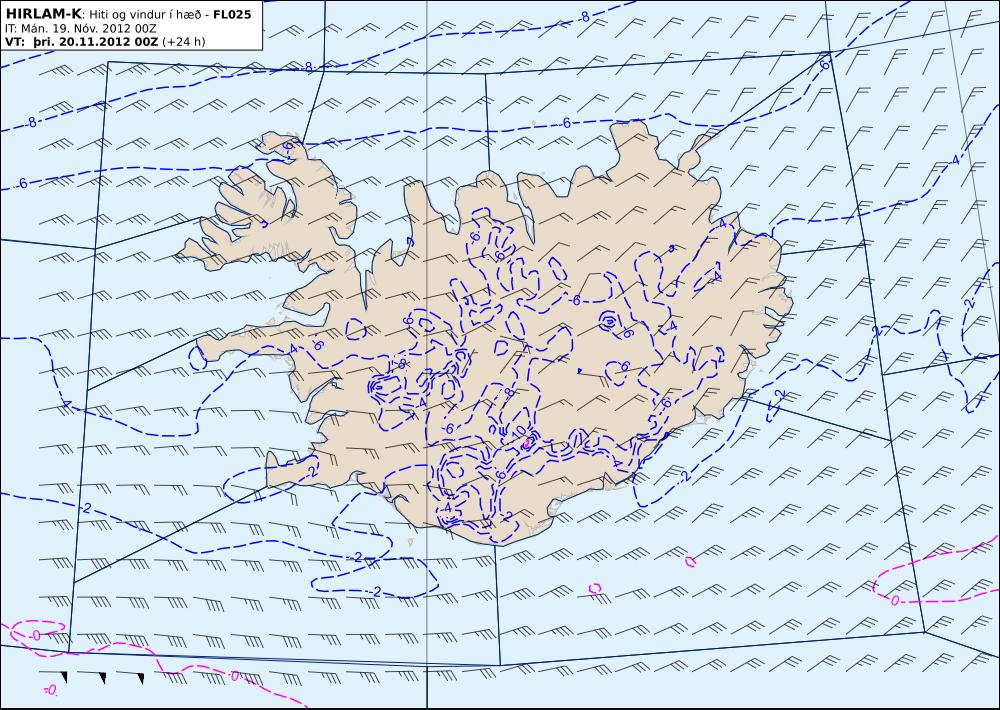The width and height of the screenshot is (1000, 710).
Task: Select the '(+24 h)' forecast offset text
Action: (x=184, y=42)
